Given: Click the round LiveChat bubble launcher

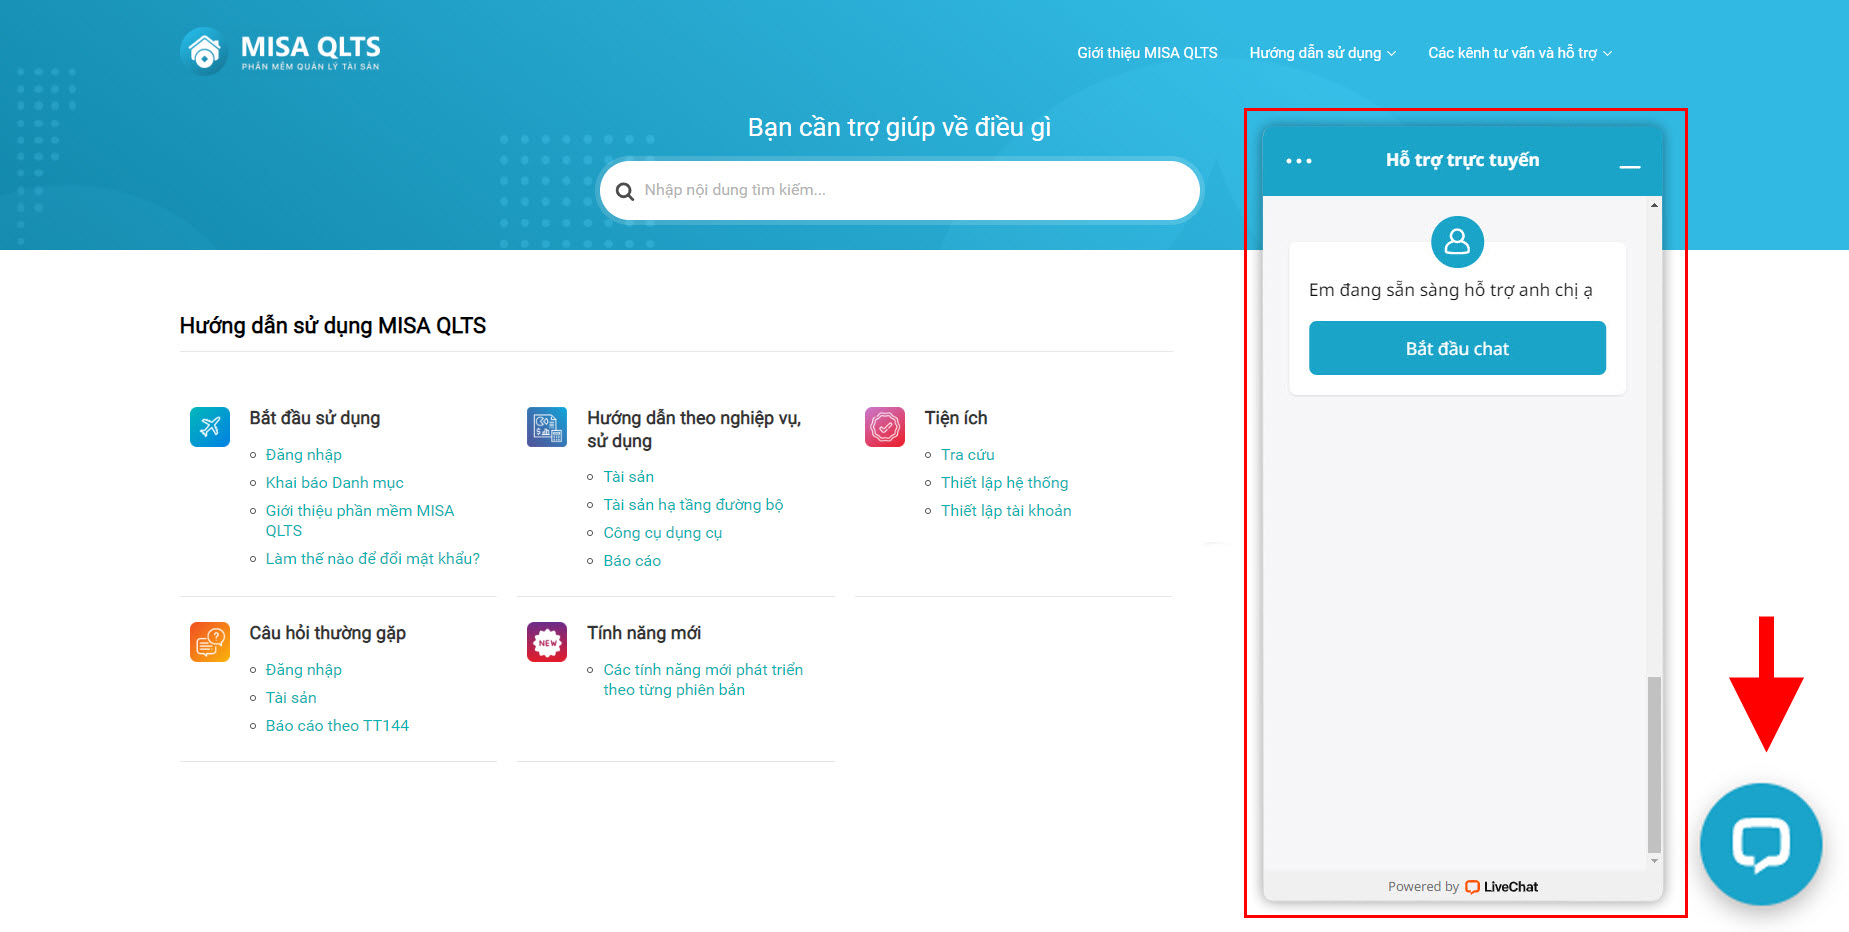Looking at the screenshot, I should pyautogui.click(x=1761, y=844).
